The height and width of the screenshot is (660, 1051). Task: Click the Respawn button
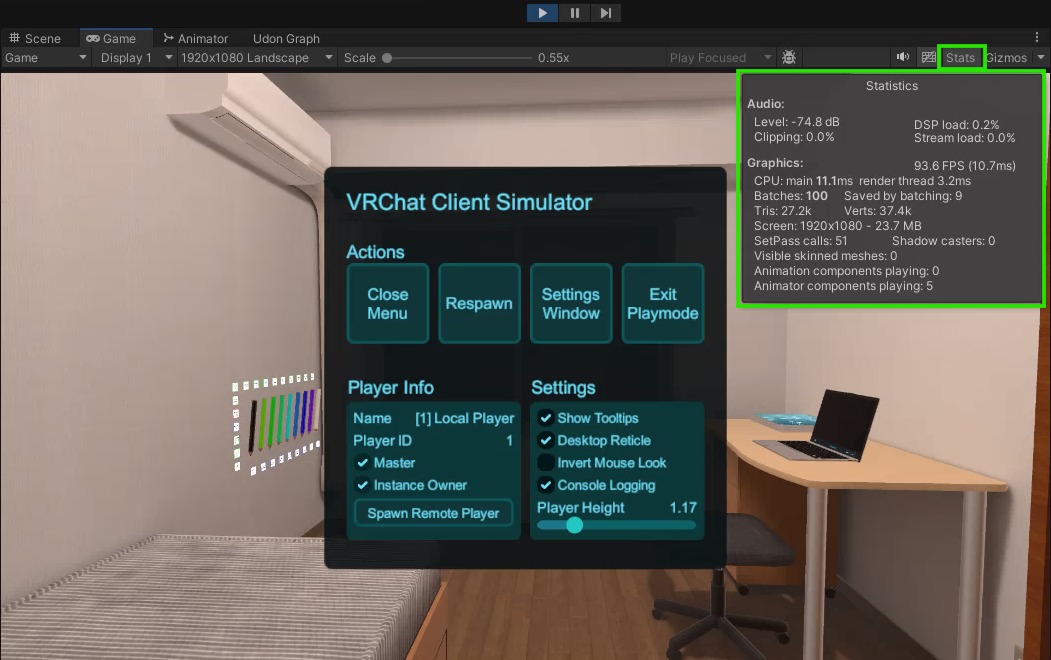pyautogui.click(x=479, y=304)
